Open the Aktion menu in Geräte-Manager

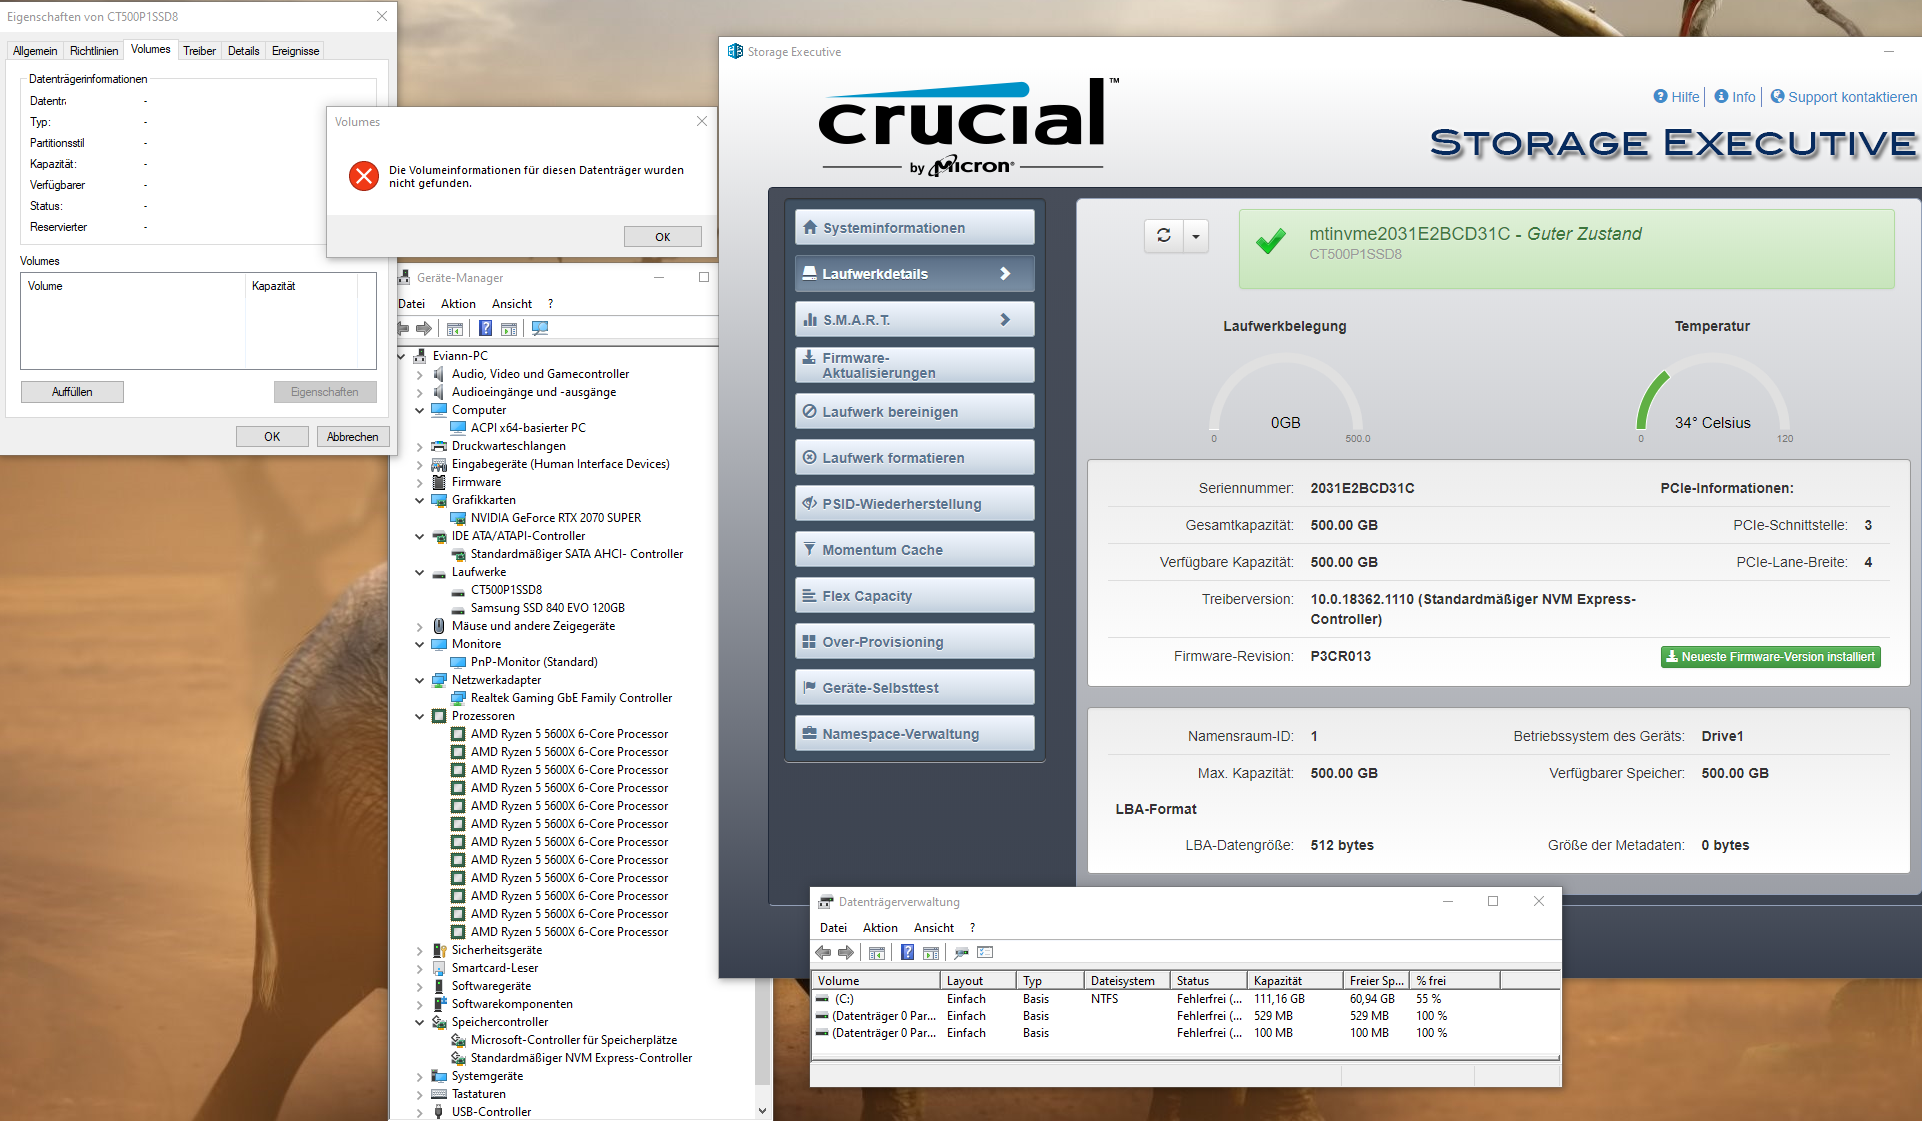(x=458, y=304)
